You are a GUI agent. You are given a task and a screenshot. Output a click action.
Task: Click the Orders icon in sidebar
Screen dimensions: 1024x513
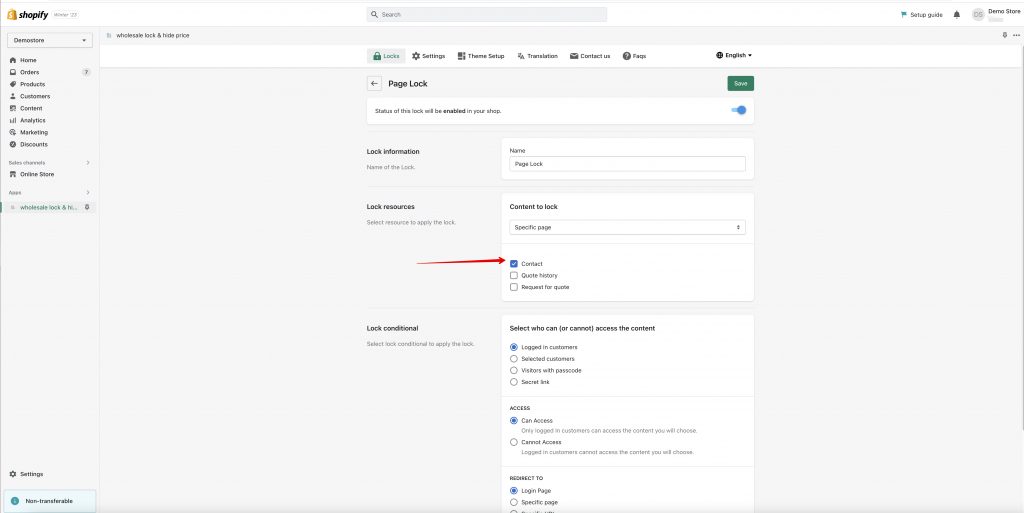pyautogui.click(x=13, y=72)
